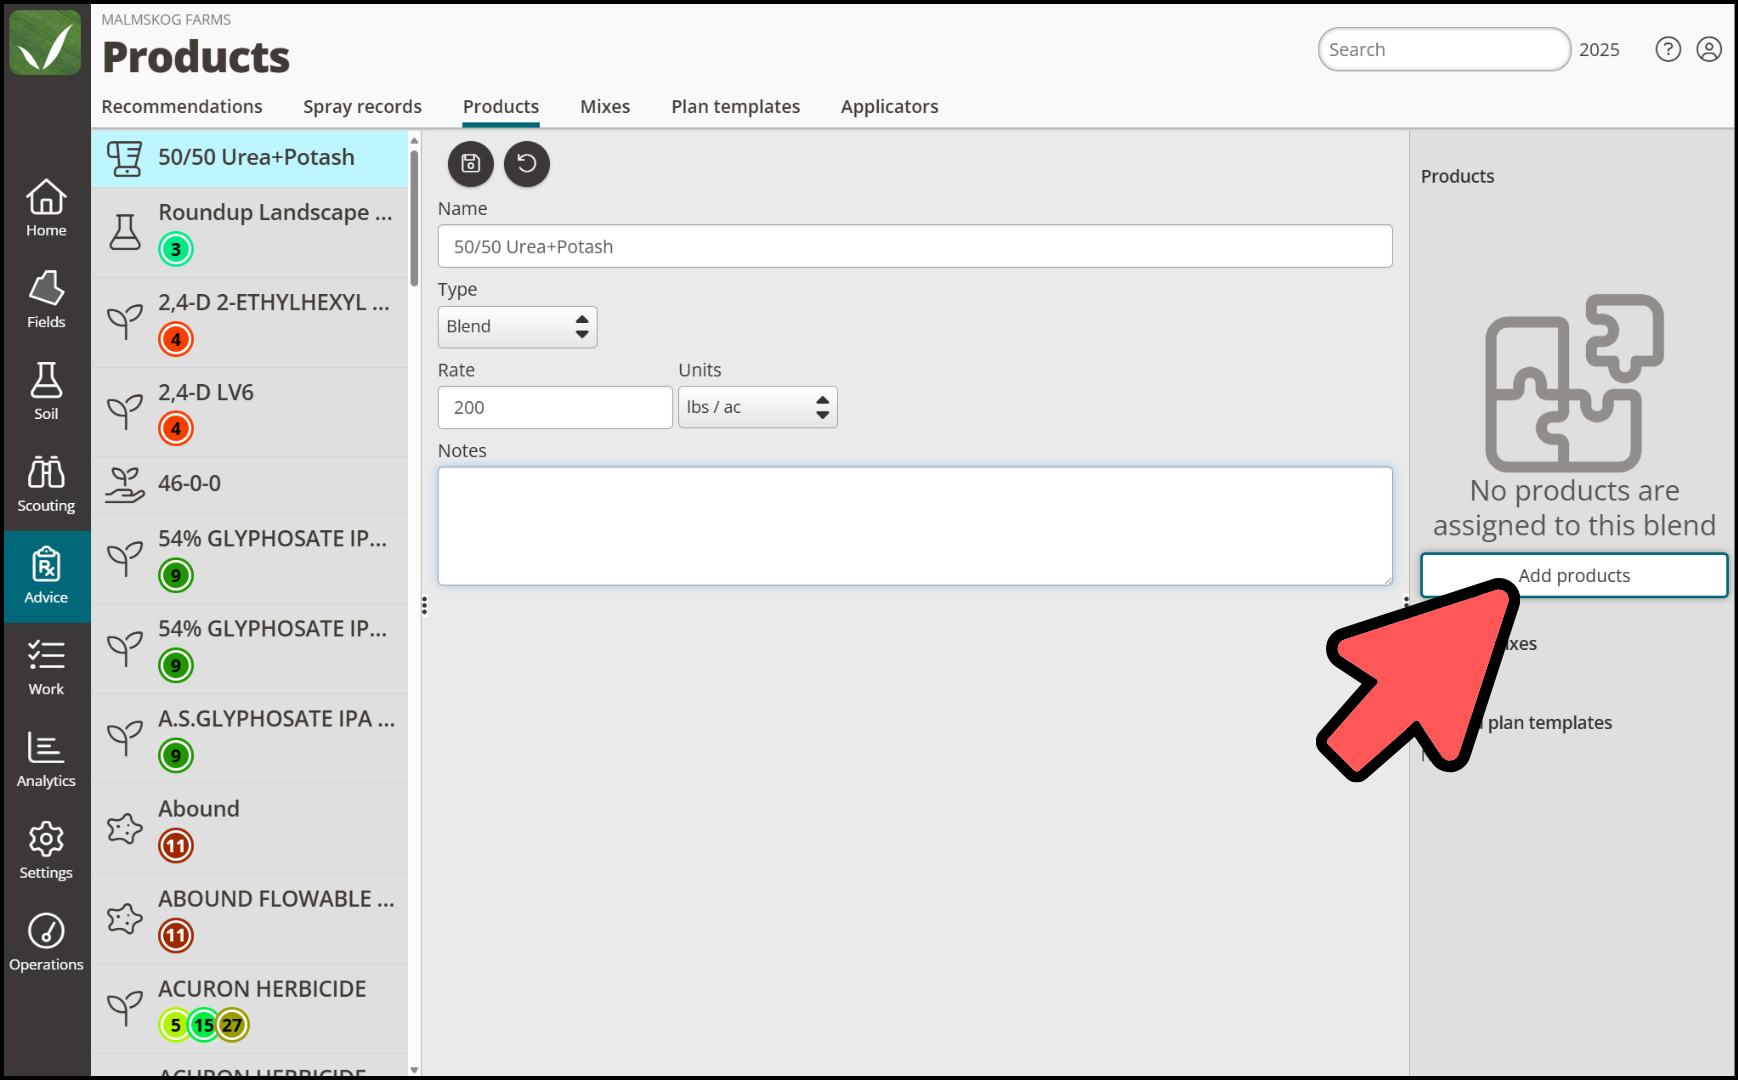Image resolution: width=1738 pixels, height=1080 pixels.
Task: Click the MALMSKOG FARMS farm name
Action: click(166, 19)
